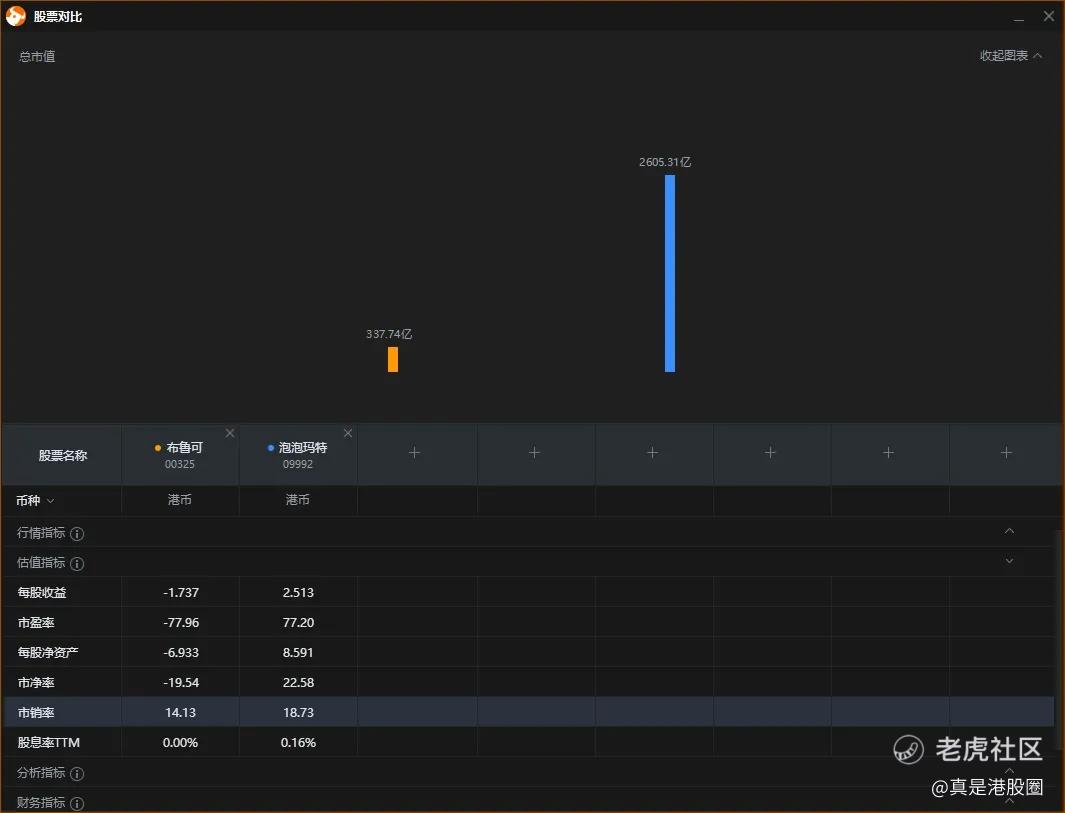Click the info icon beside 分析指标

point(77,774)
